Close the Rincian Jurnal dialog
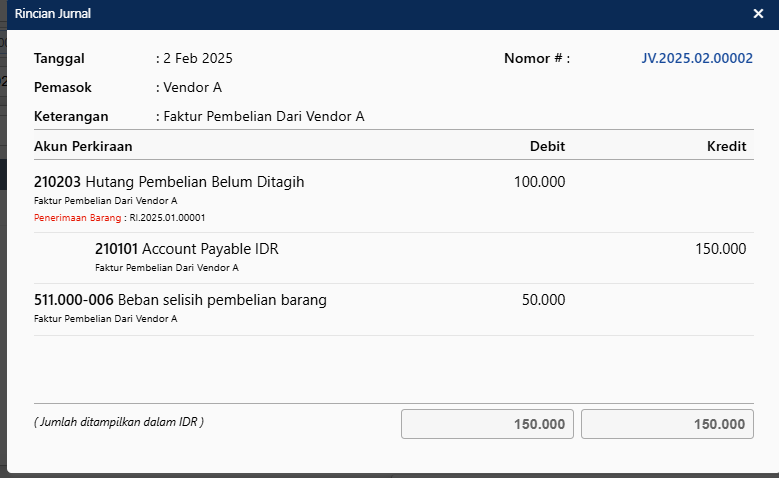This screenshot has height=478, width=779. (x=758, y=14)
